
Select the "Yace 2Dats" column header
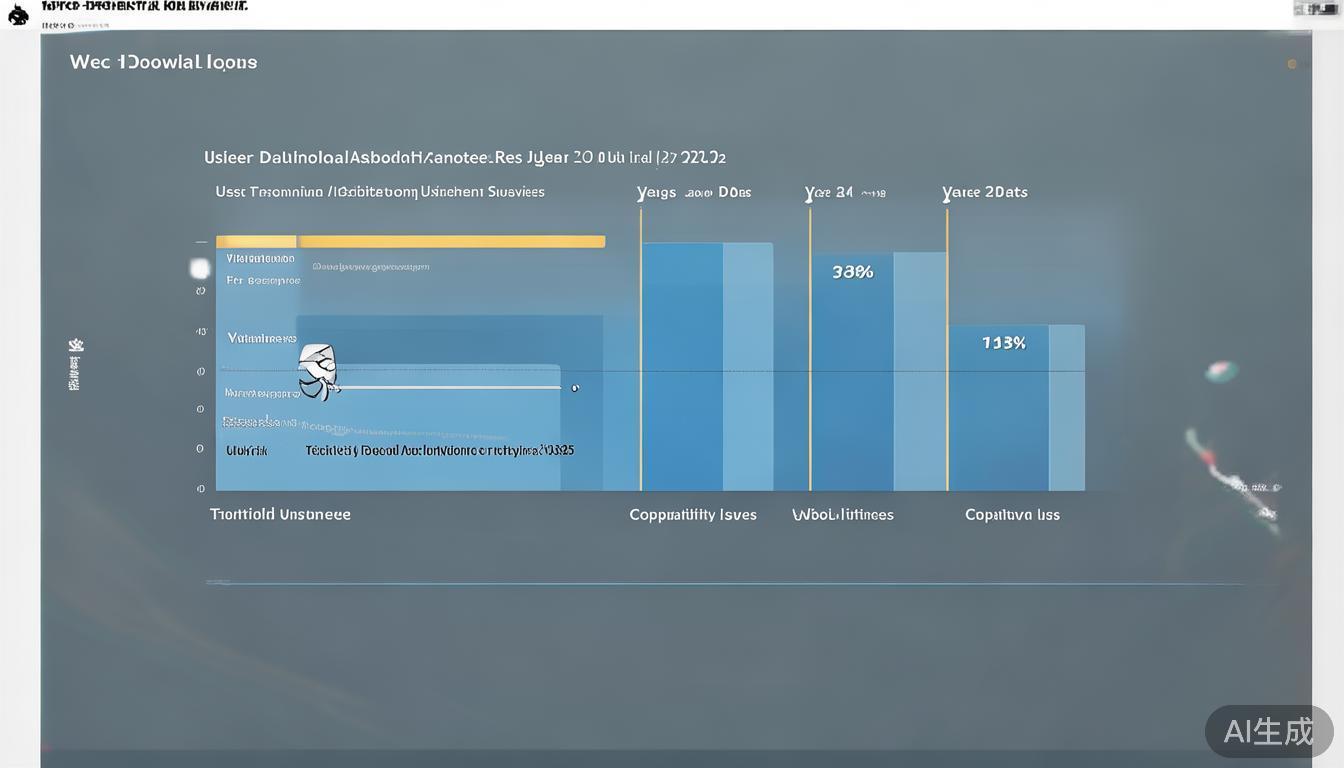pyautogui.click(x=985, y=192)
